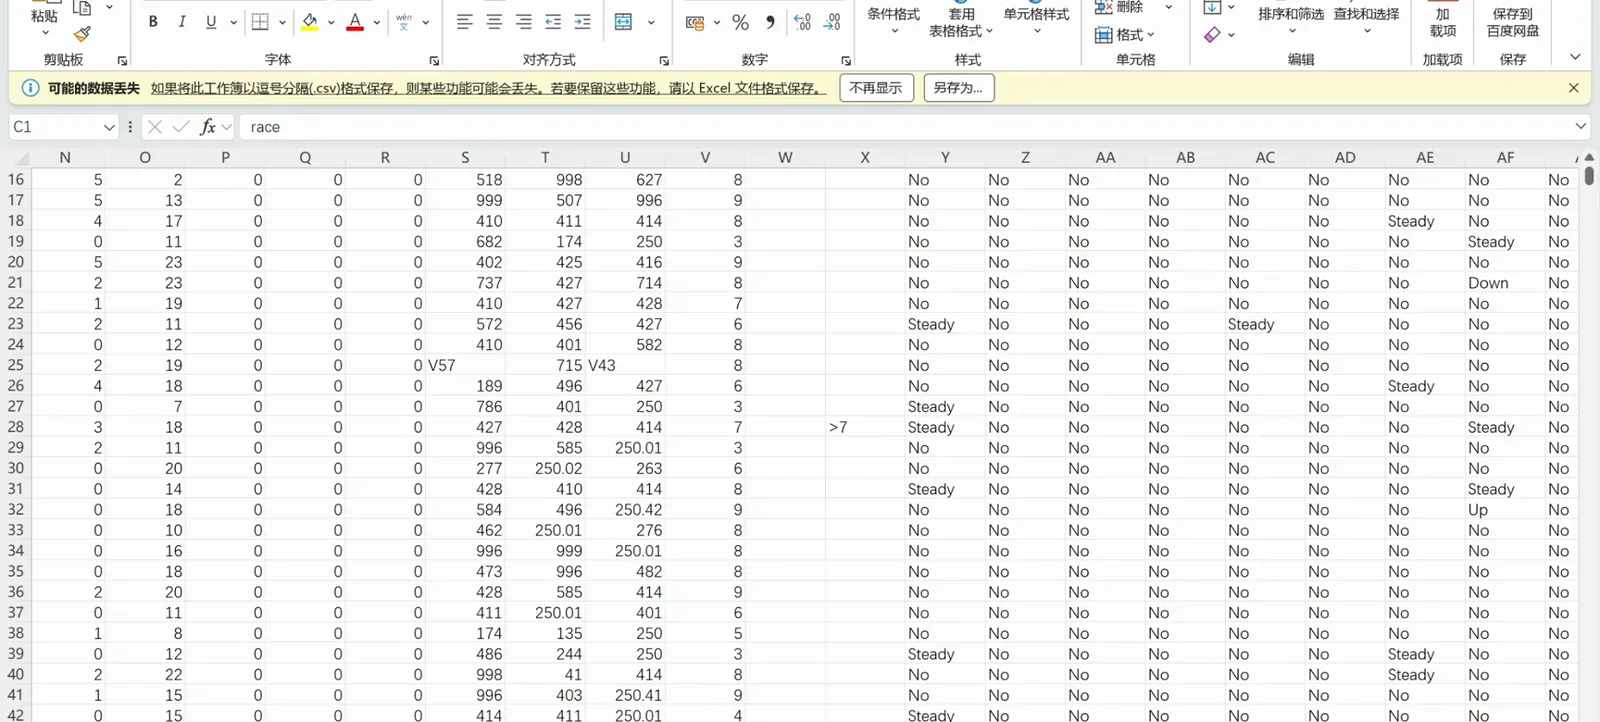Viewport: 1600px width, 722px height.
Task: Click the 另存为... button
Action: [958, 88]
